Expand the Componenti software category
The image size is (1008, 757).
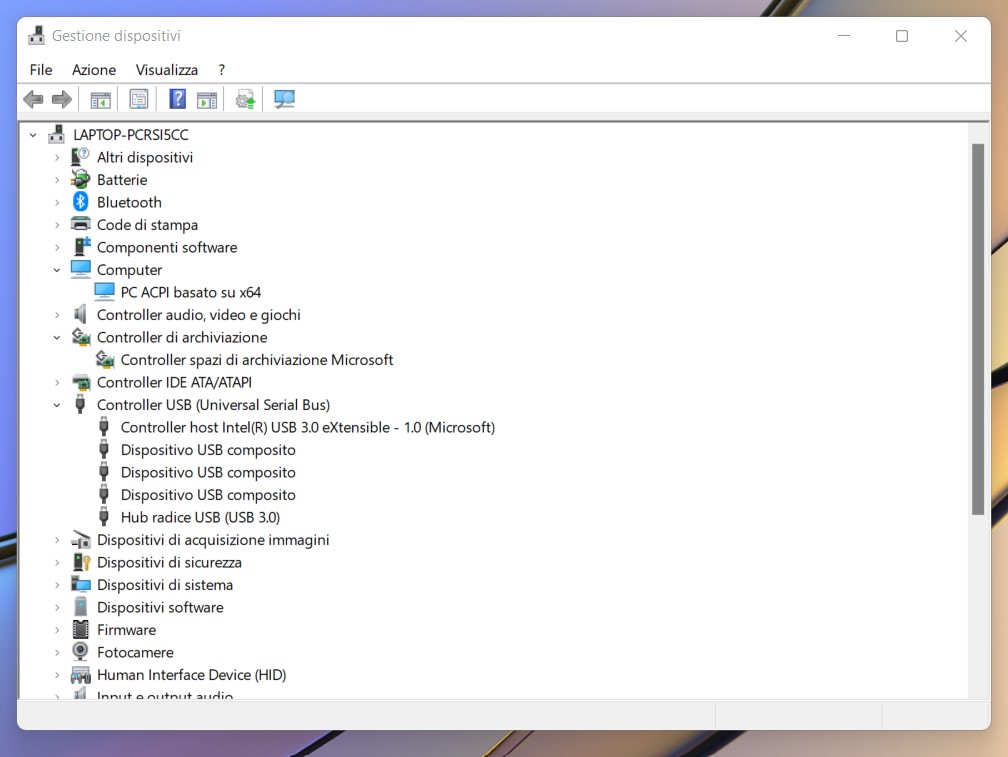[x=57, y=247]
